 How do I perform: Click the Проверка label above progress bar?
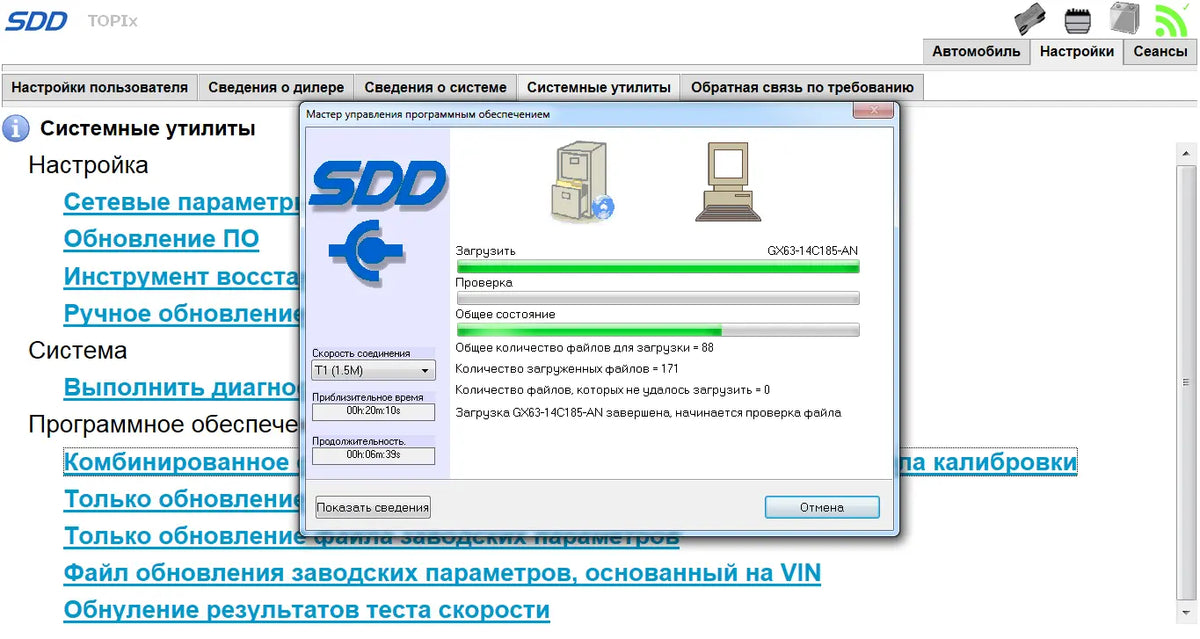(484, 282)
